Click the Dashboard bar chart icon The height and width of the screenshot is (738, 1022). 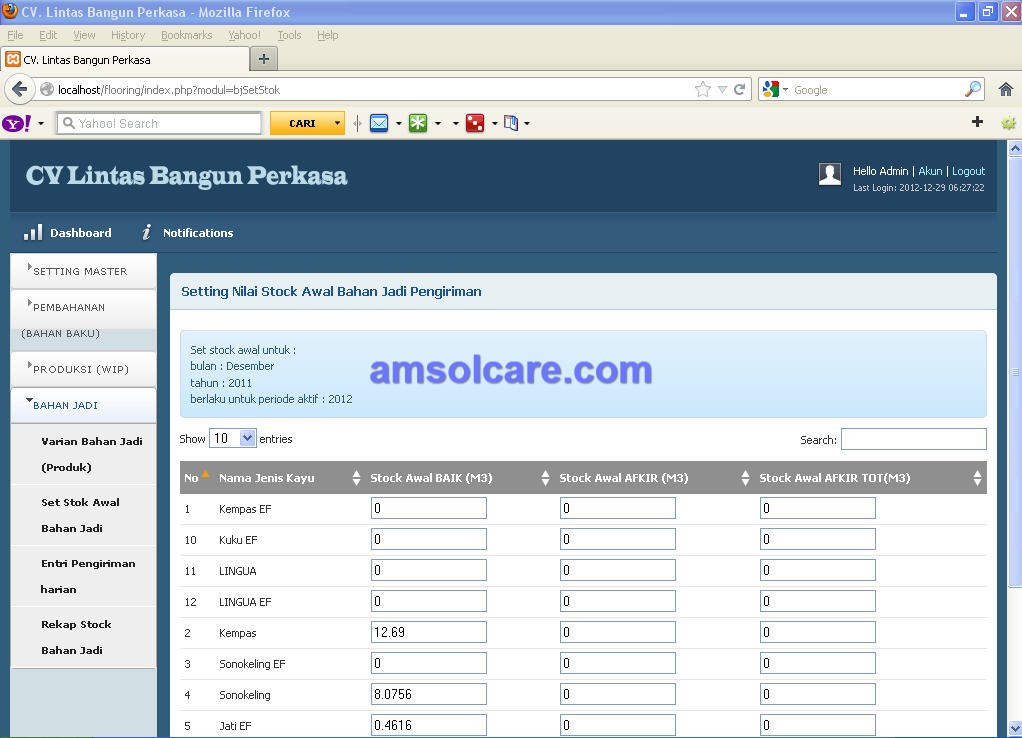(33, 233)
